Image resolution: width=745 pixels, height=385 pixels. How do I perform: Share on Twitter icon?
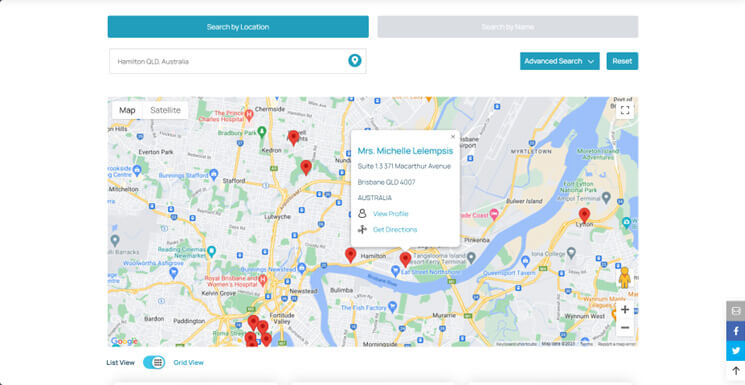[735, 351]
